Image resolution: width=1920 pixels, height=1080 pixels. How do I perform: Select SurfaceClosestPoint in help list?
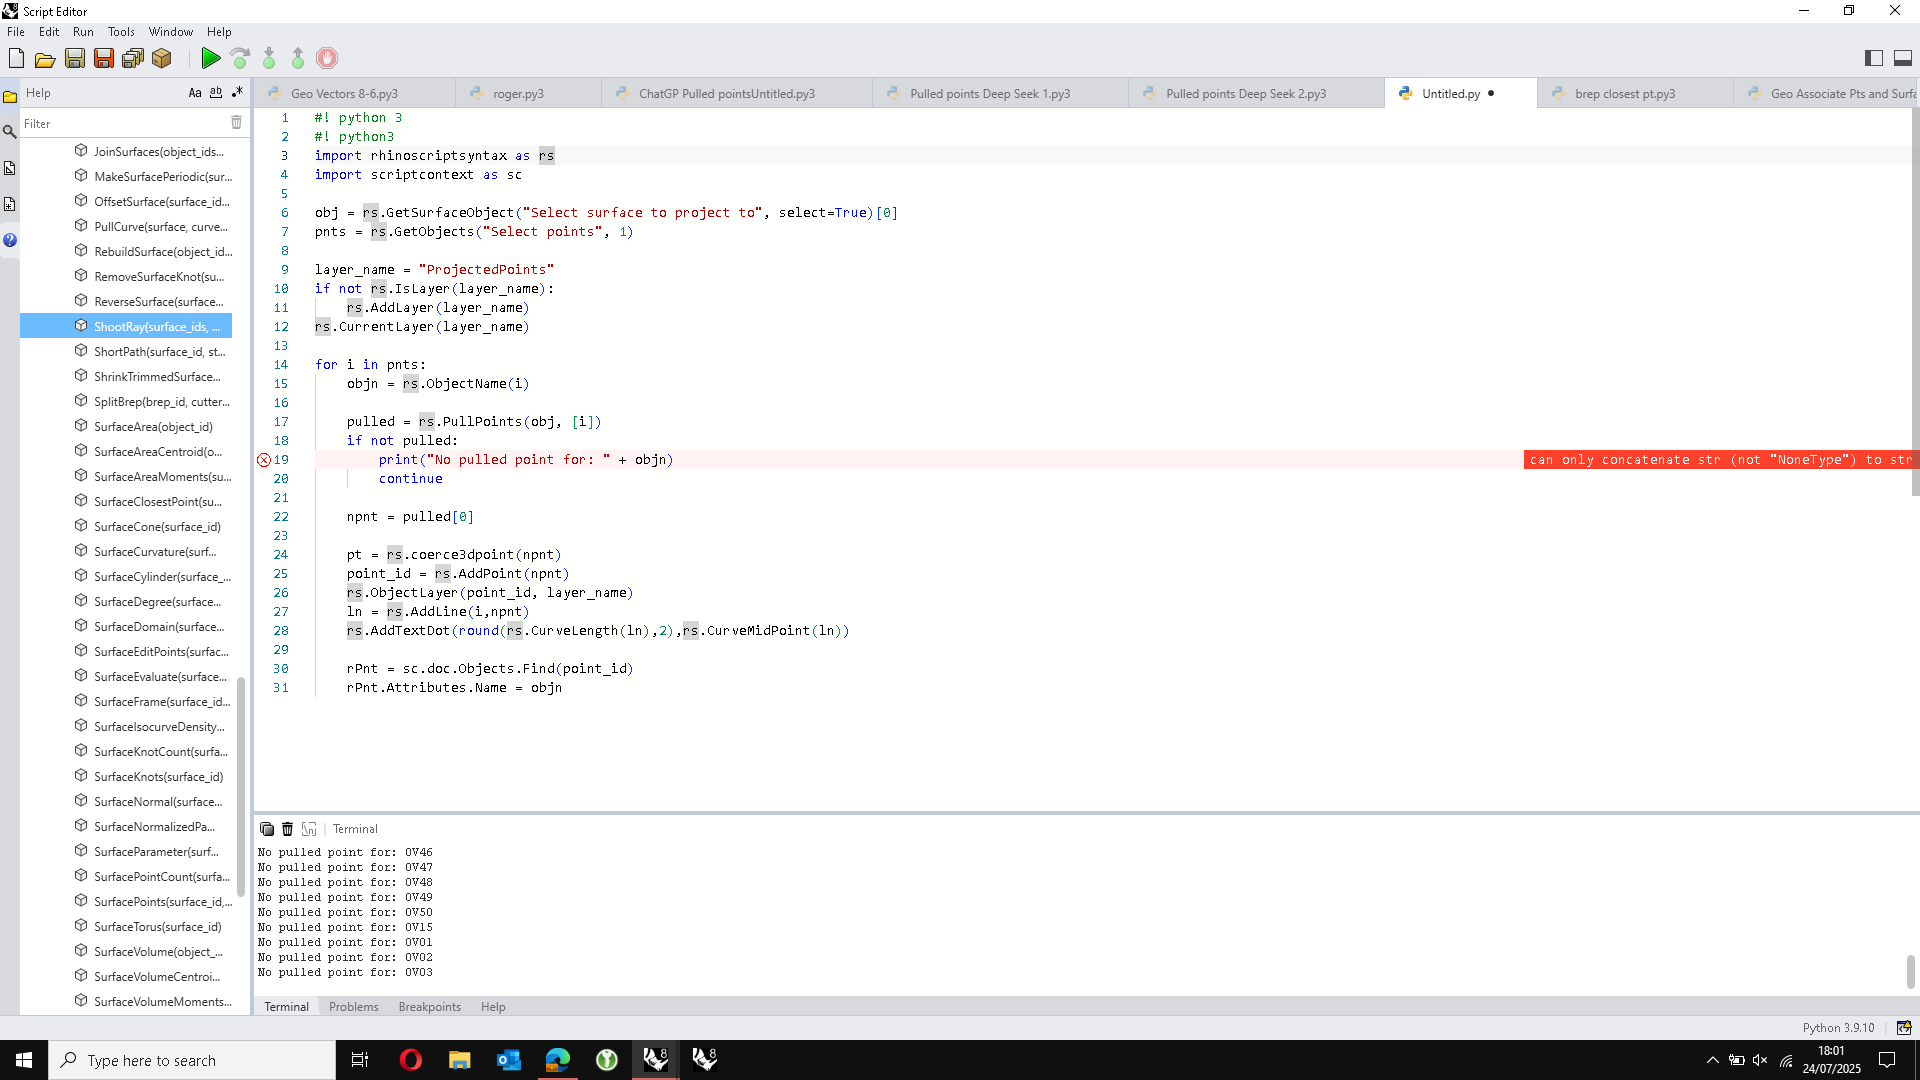[157, 502]
